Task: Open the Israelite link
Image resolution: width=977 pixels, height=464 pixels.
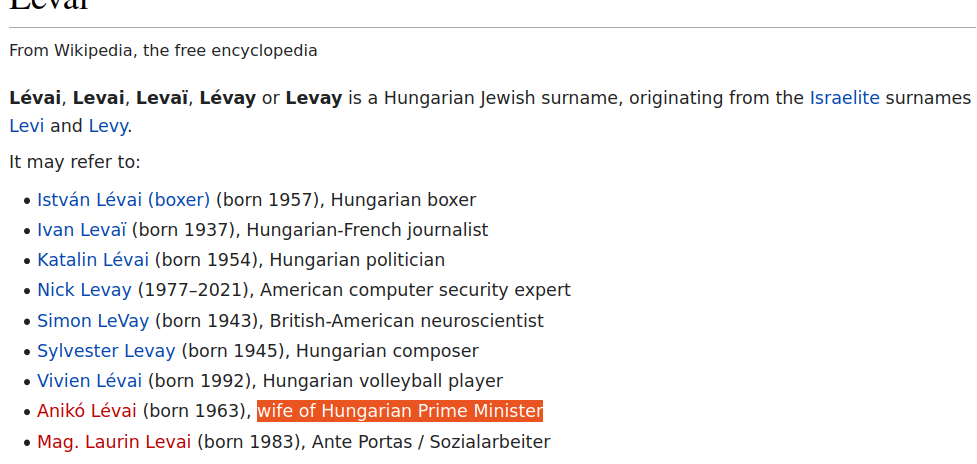Action: coord(844,98)
